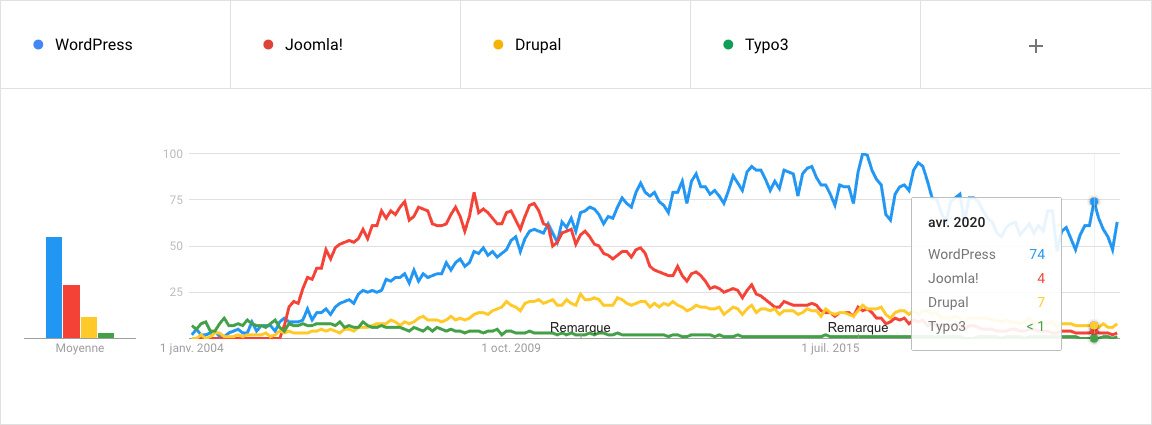Image resolution: width=1152 pixels, height=425 pixels.
Task: Edit the Typo3 search term
Action: [x=766, y=45]
